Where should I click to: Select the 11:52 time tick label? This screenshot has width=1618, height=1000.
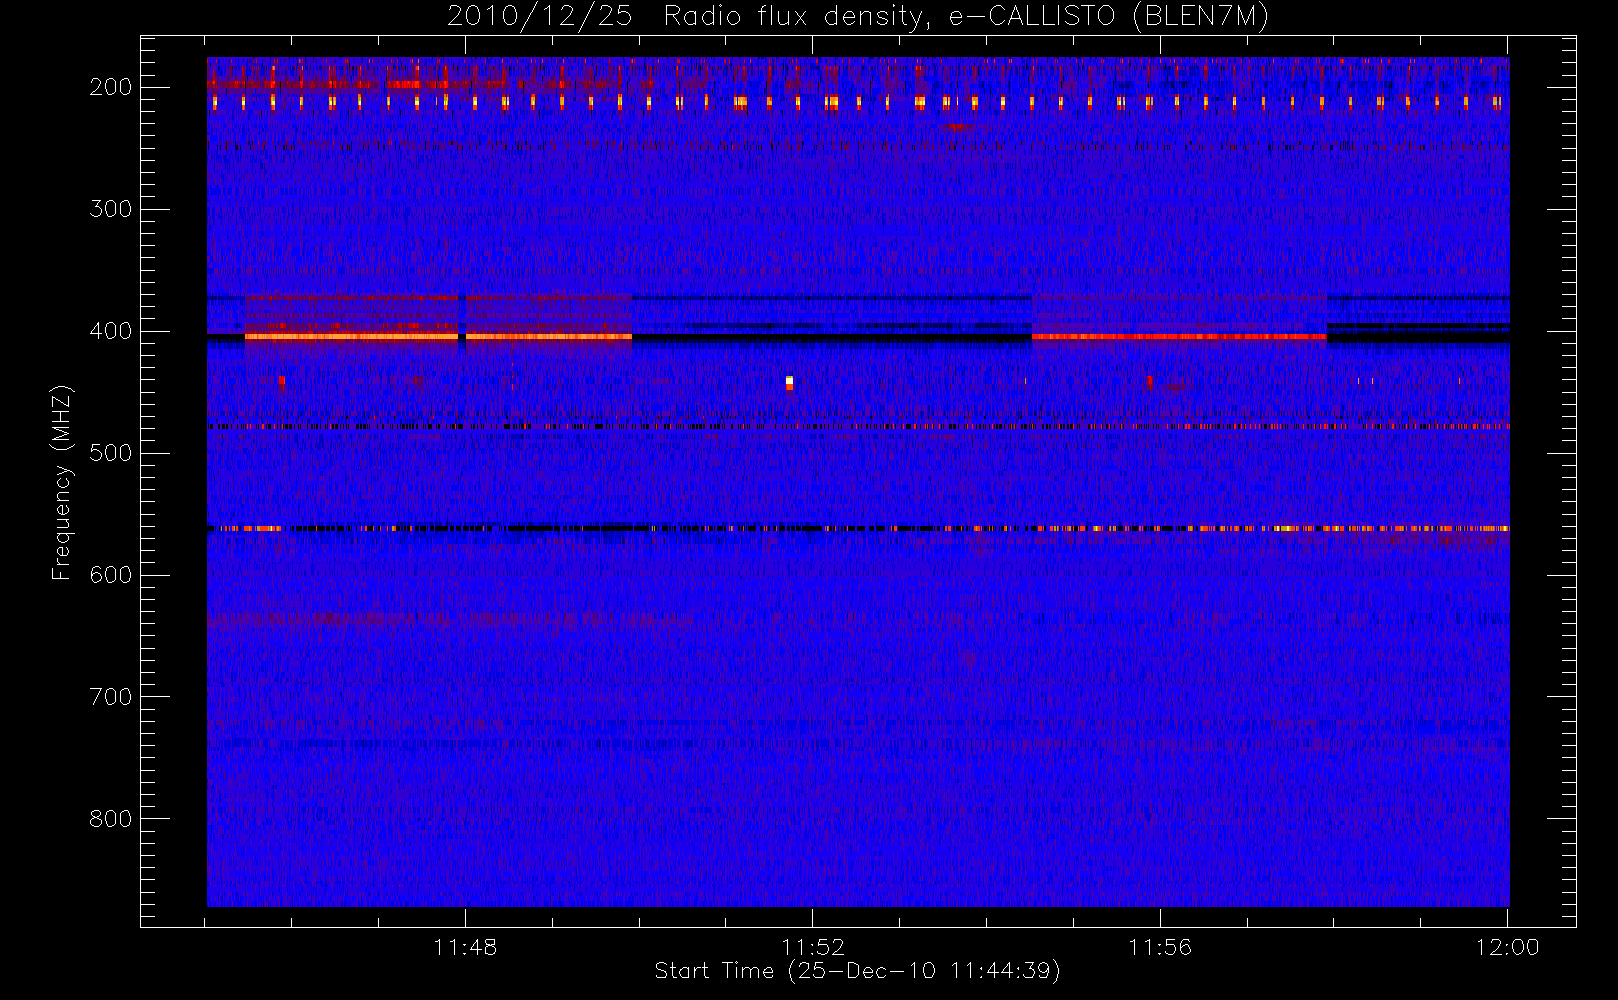[x=812, y=947]
